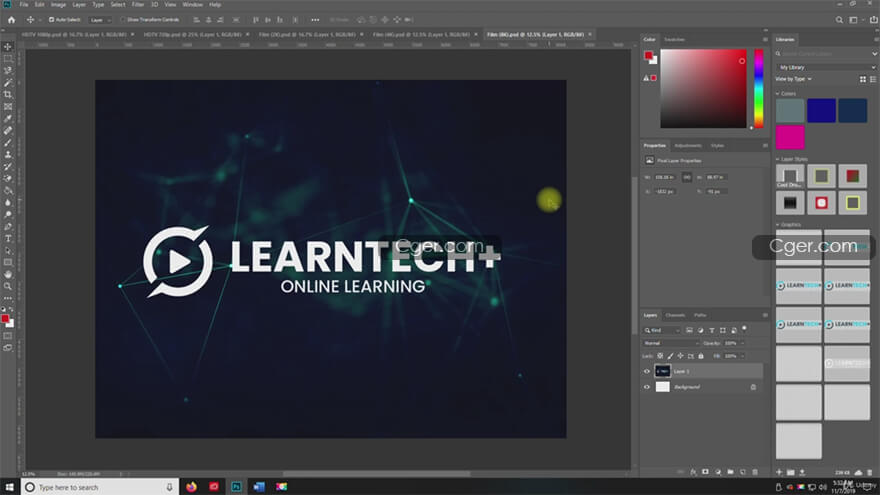Add a layer mask to Layer 1
Image resolution: width=880 pixels, height=495 pixels.
pyautogui.click(x=705, y=472)
